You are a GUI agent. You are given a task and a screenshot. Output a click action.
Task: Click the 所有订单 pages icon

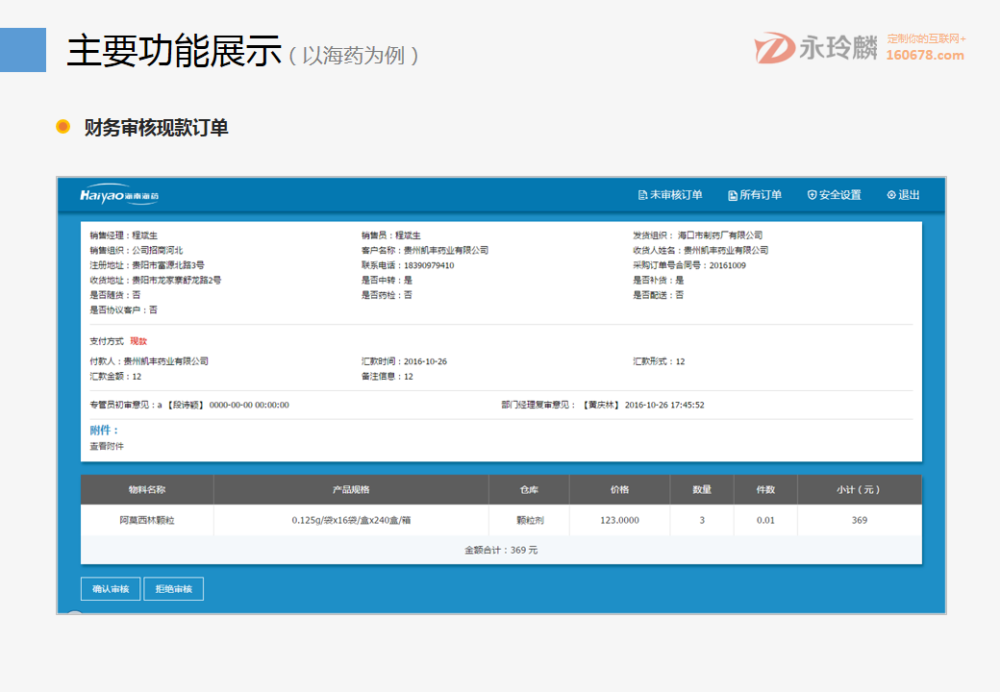pyautogui.click(x=733, y=194)
